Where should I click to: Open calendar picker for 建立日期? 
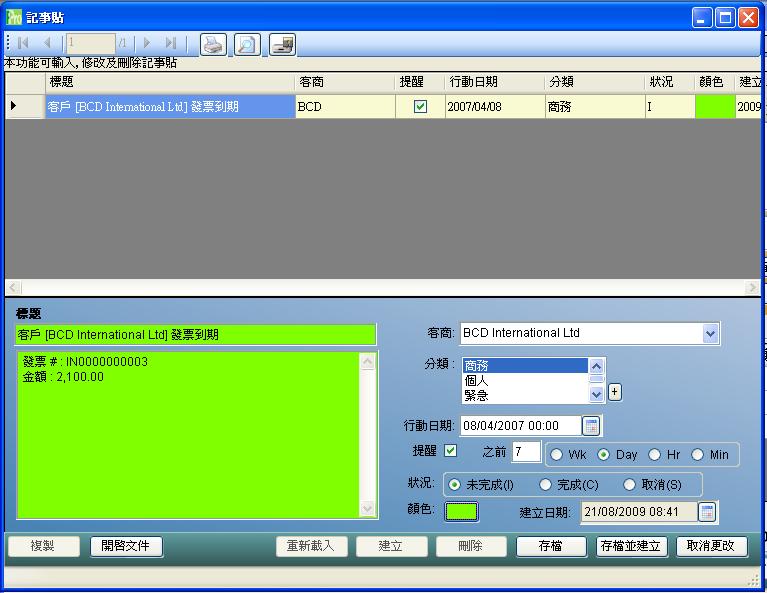click(707, 512)
